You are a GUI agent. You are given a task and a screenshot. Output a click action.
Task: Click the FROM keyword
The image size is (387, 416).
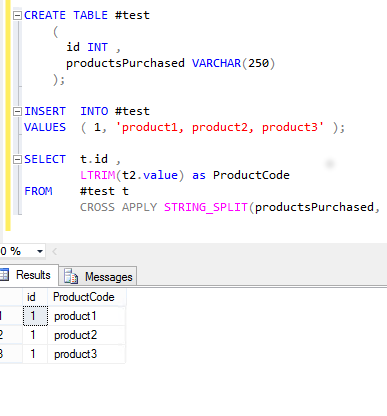pos(38,191)
